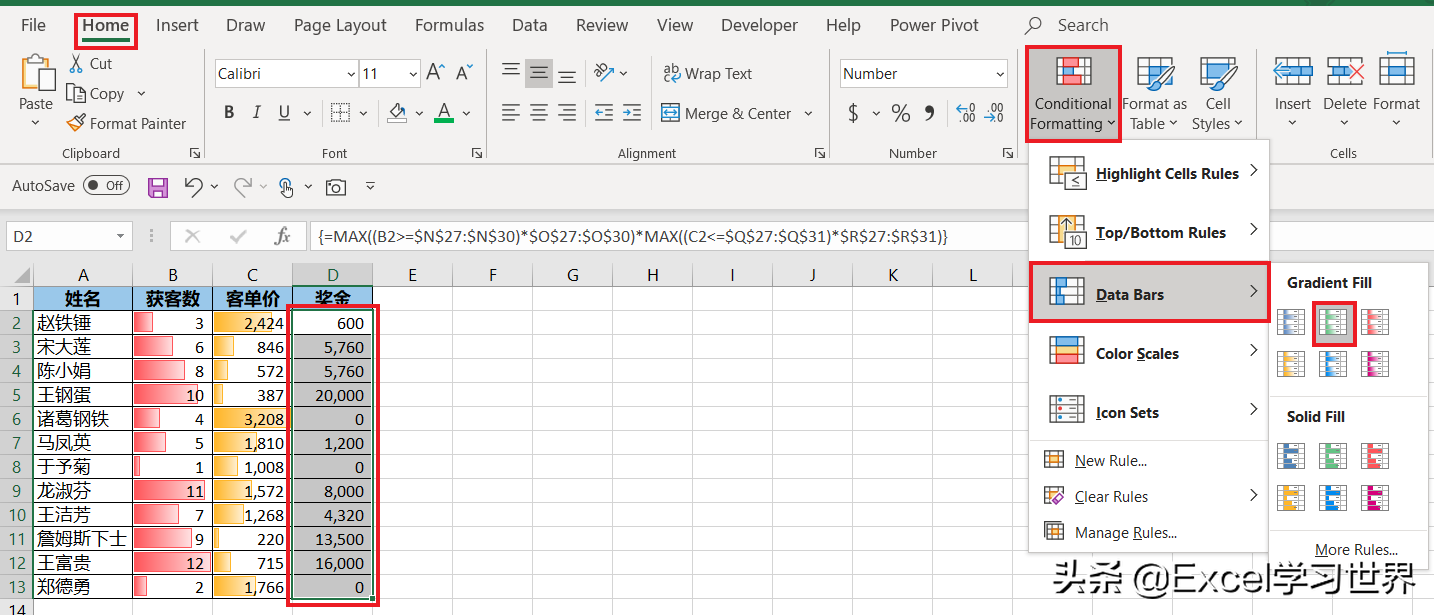Open the Format as Table dropdown

pos(1154,94)
